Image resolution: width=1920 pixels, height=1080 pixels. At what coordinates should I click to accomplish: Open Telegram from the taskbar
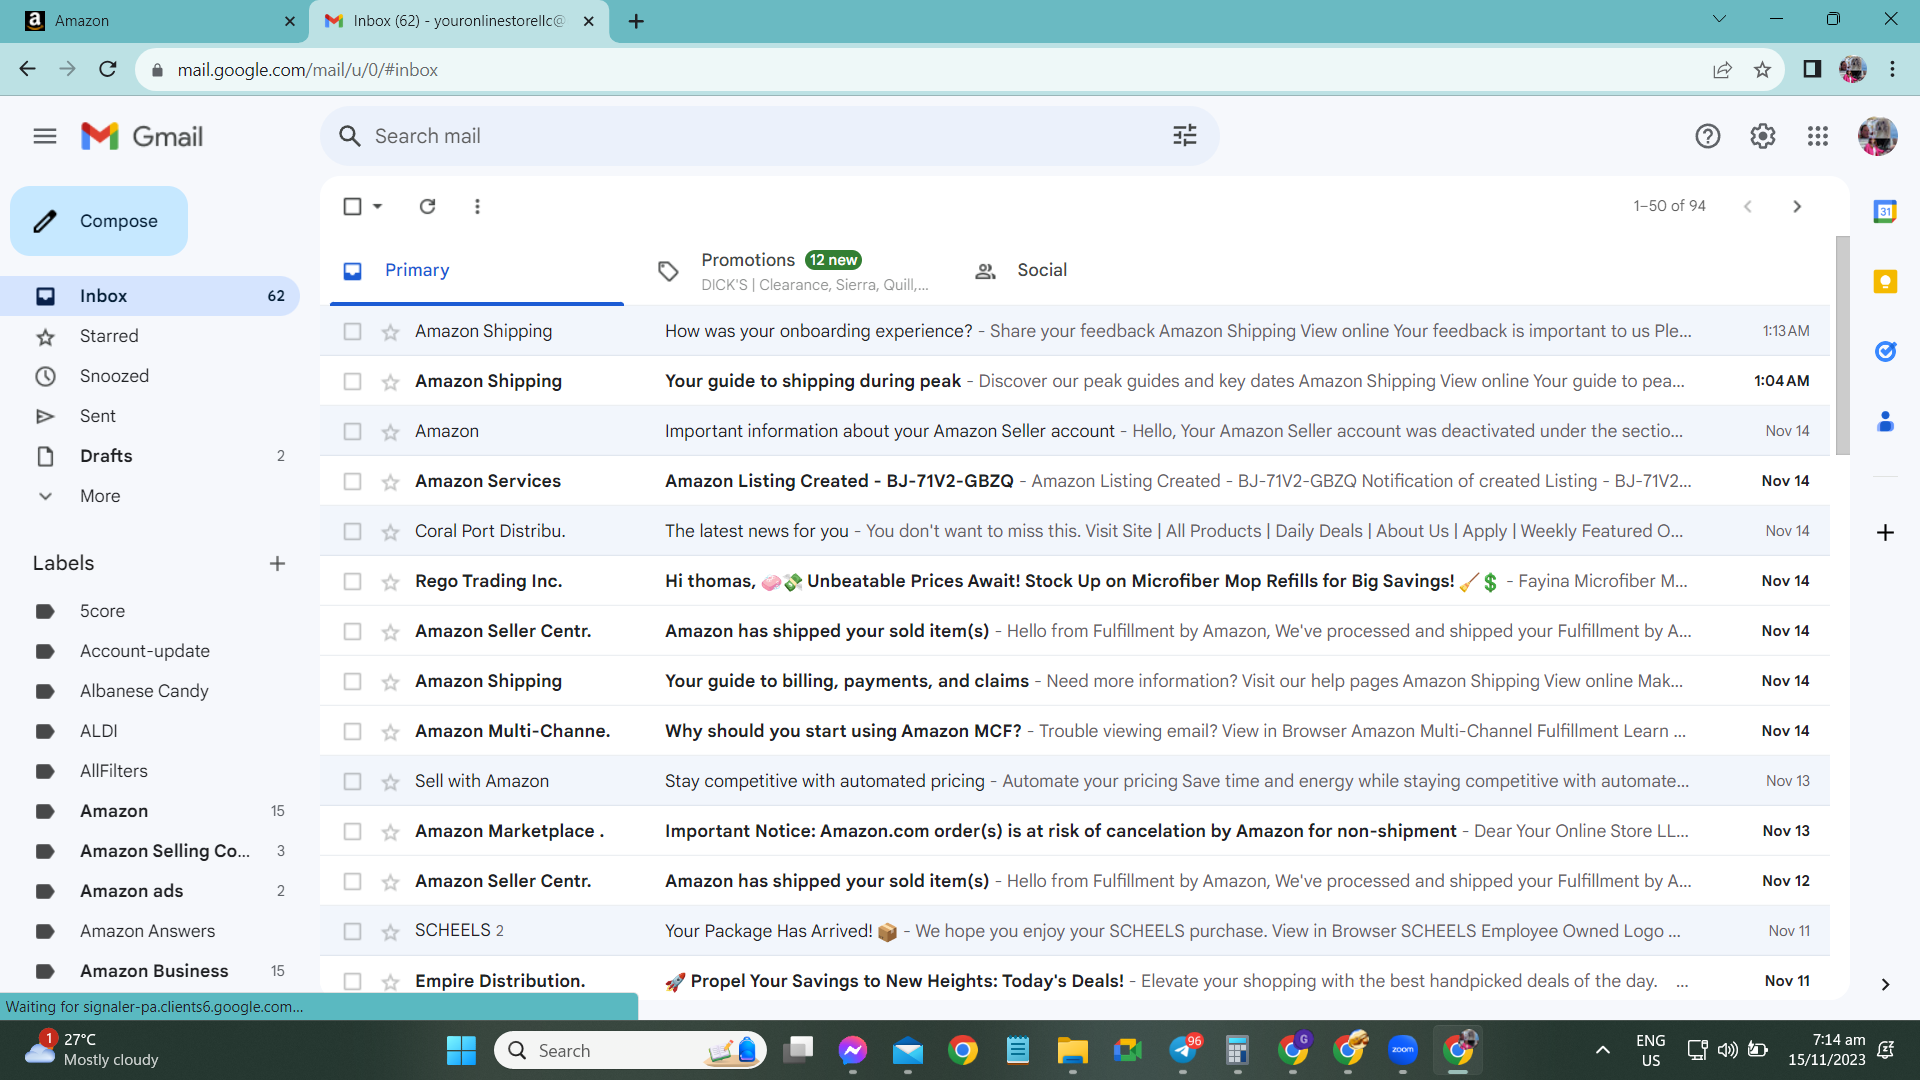pos(1183,1050)
